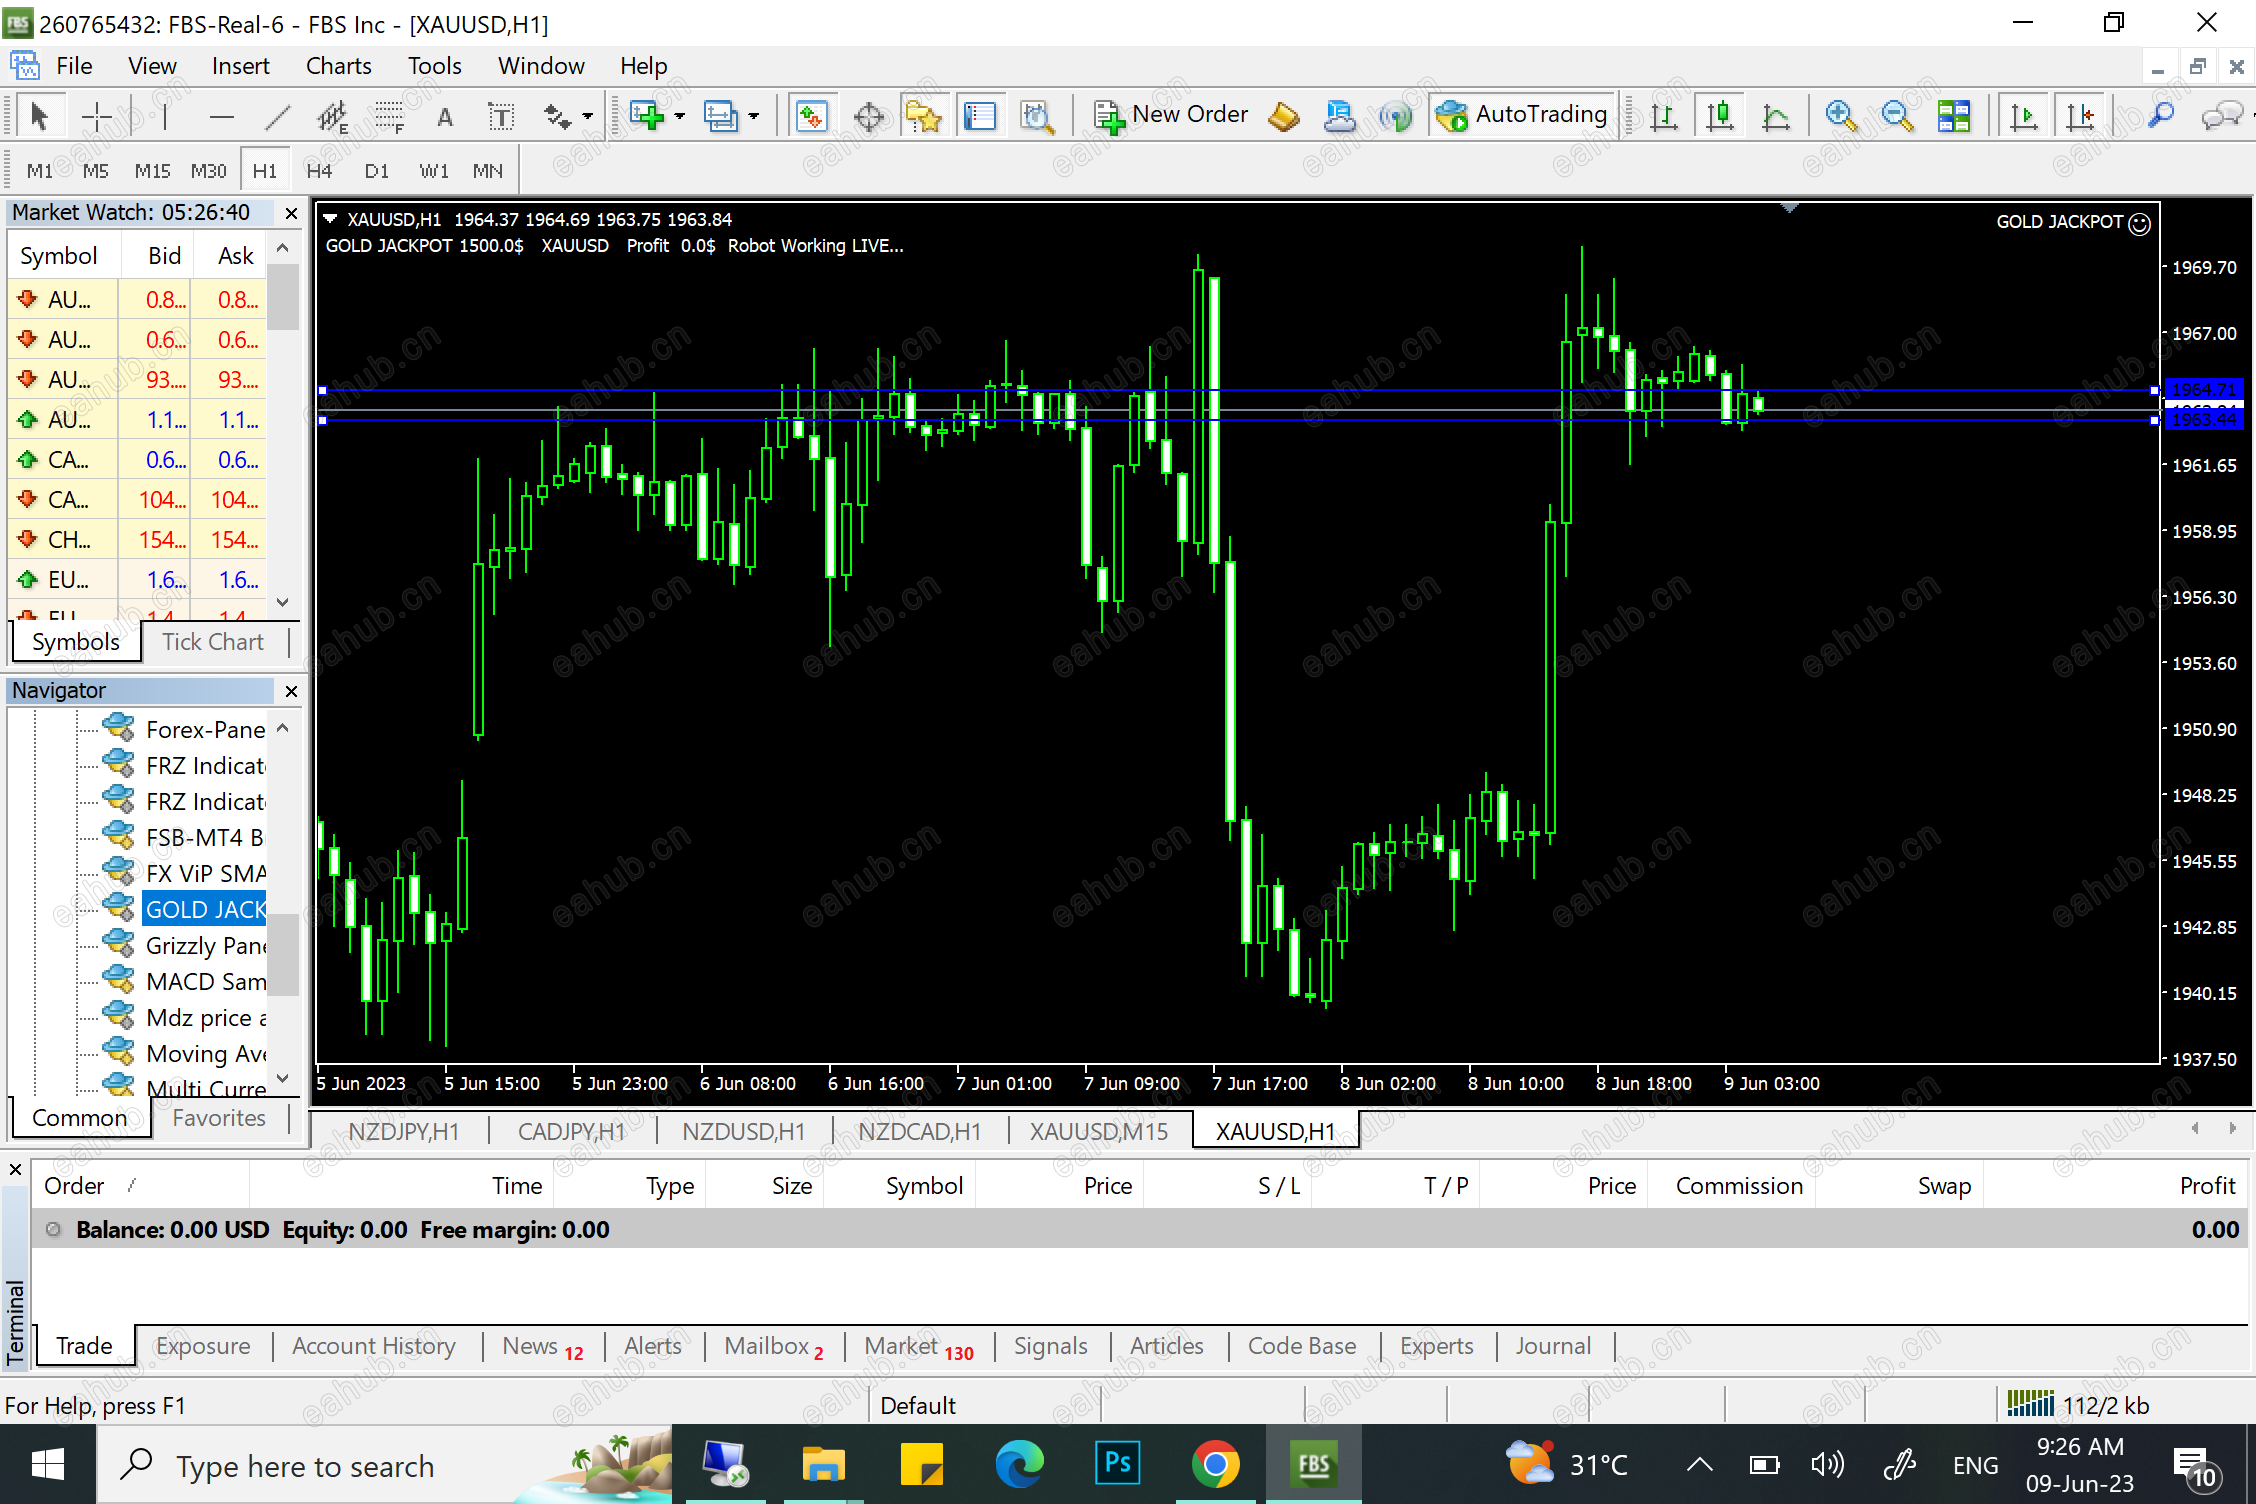2256x1504 pixels.
Task: Toggle the AutoTrading button
Action: click(x=1522, y=116)
